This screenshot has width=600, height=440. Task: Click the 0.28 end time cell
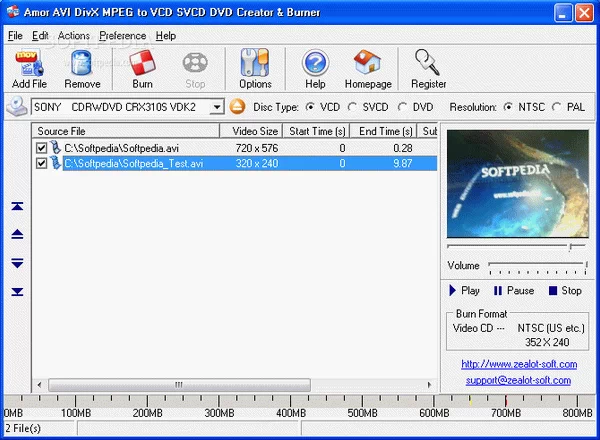tap(403, 148)
